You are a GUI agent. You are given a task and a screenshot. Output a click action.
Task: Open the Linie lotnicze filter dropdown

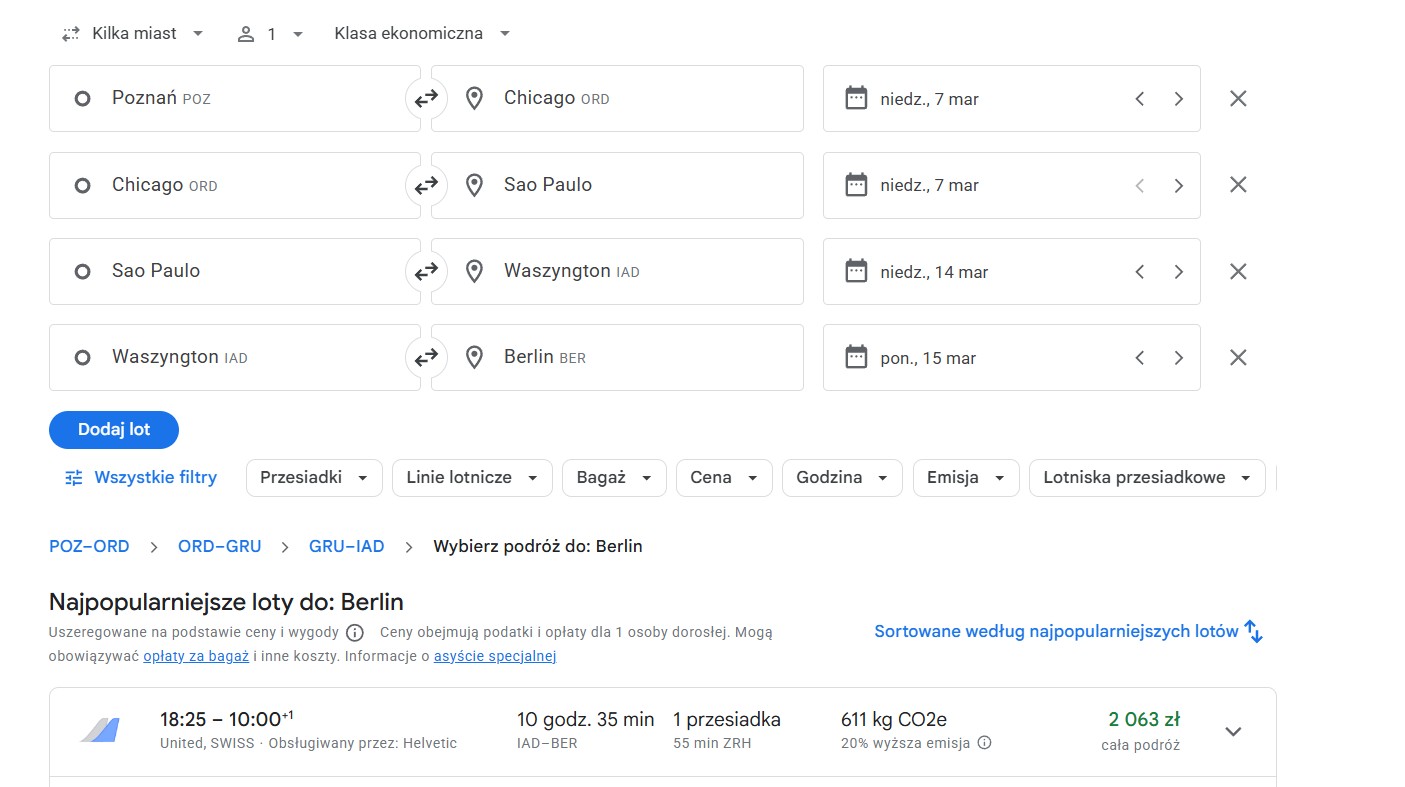pyautogui.click(x=472, y=478)
